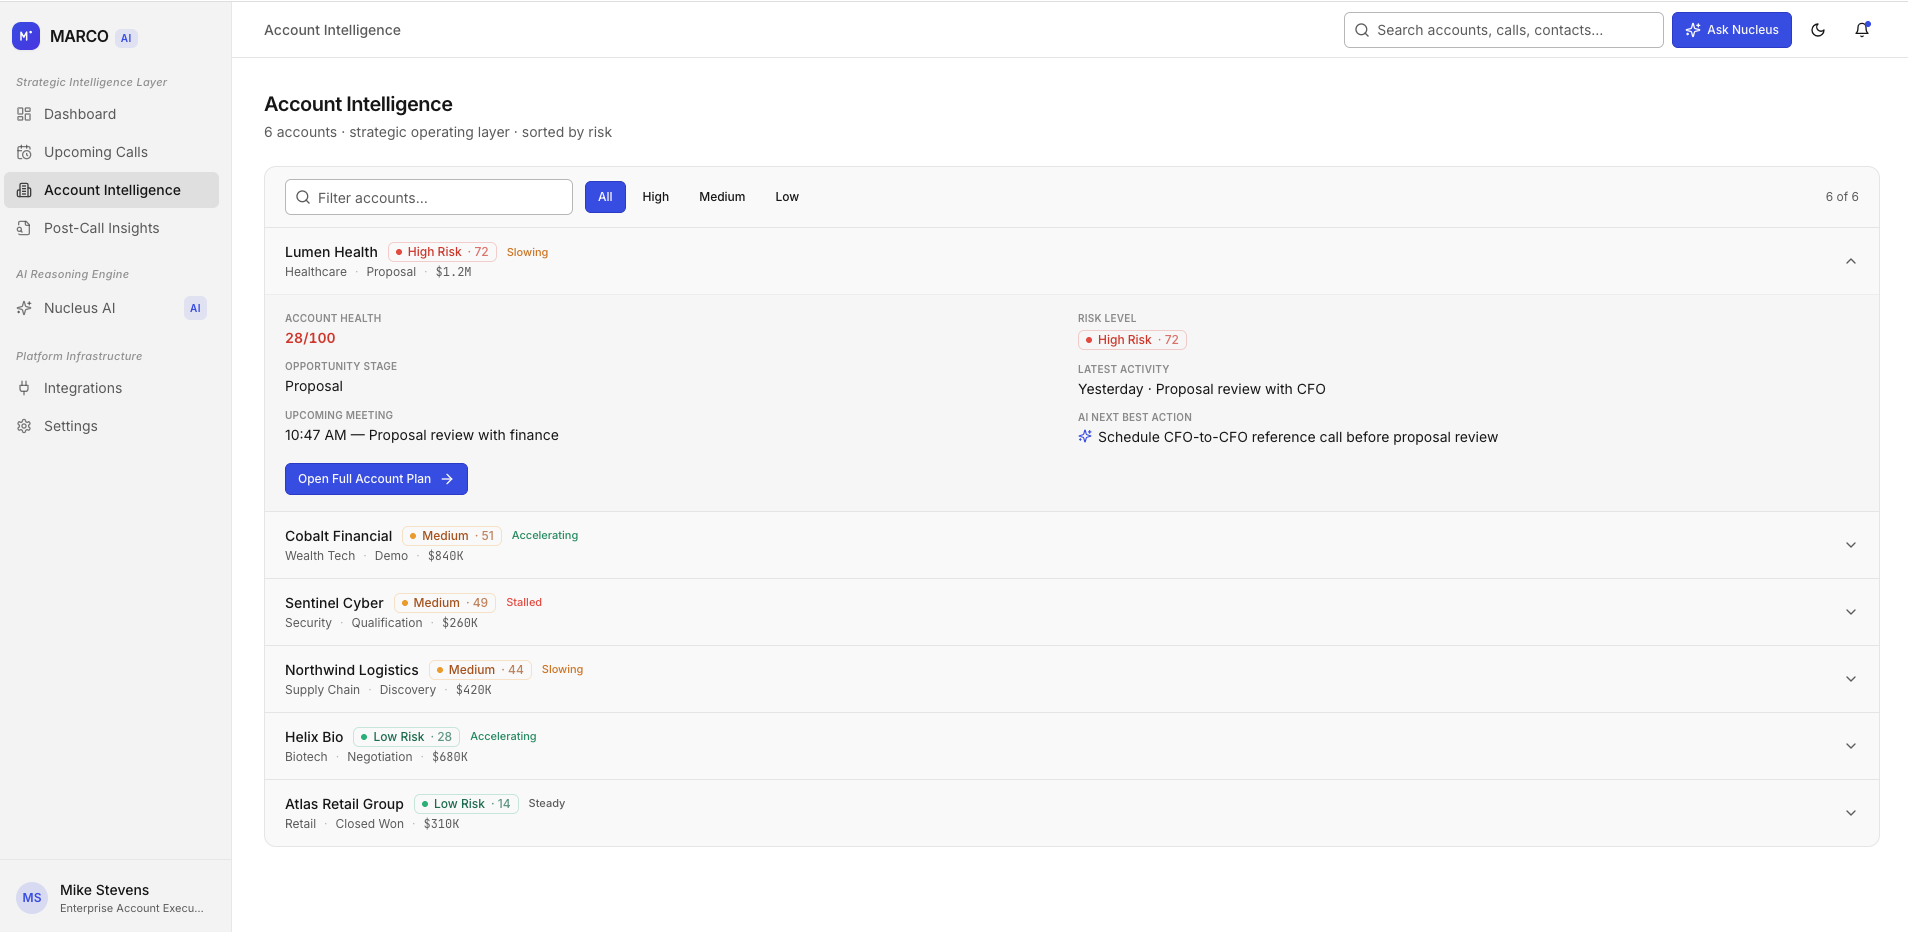
Task: Select the Medium risk filter
Action: click(722, 197)
